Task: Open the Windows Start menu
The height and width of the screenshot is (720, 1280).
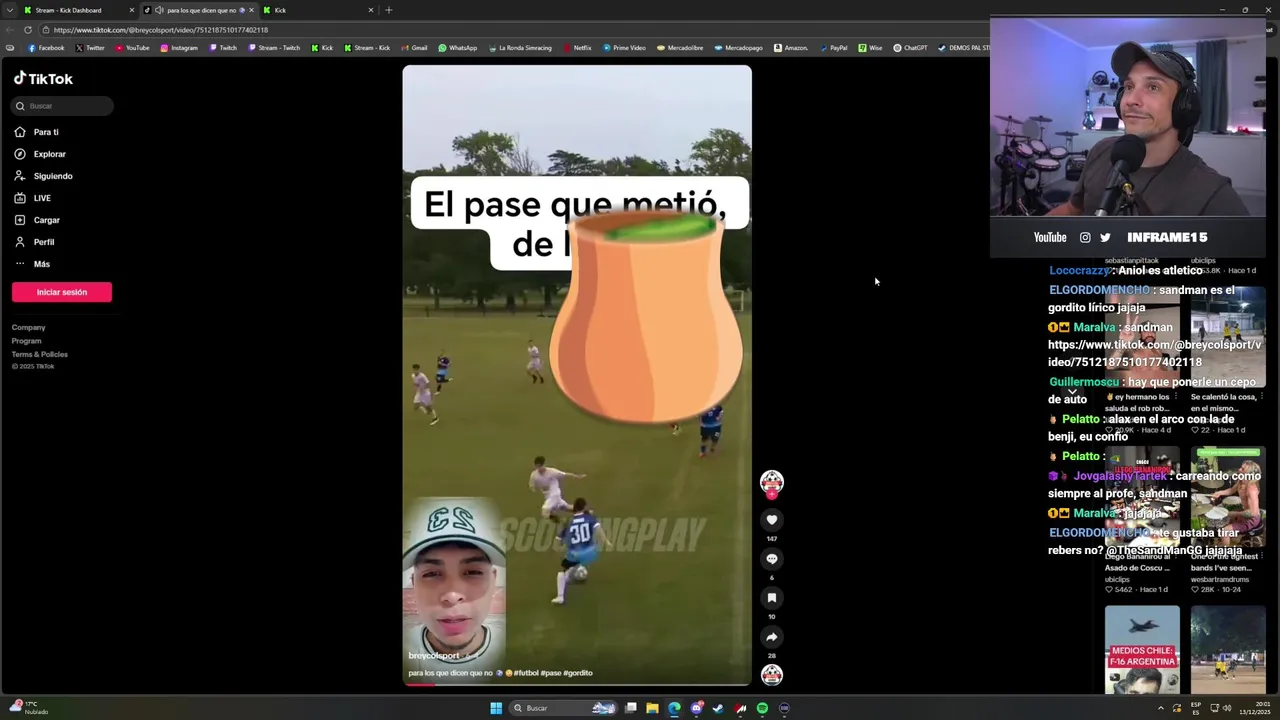Action: pyautogui.click(x=496, y=708)
